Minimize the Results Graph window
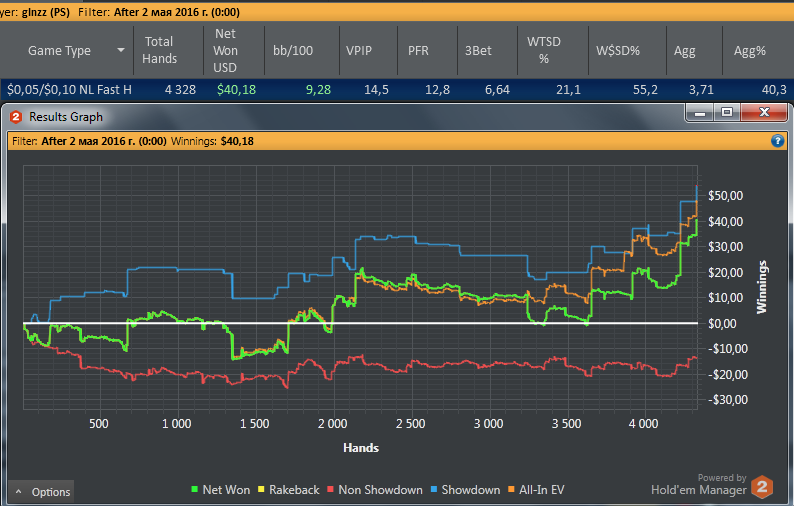794x506 pixels. click(700, 112)
